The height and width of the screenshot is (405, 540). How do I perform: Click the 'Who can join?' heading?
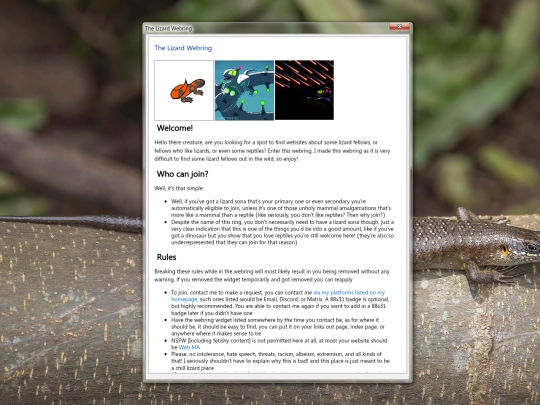point(183,174)
